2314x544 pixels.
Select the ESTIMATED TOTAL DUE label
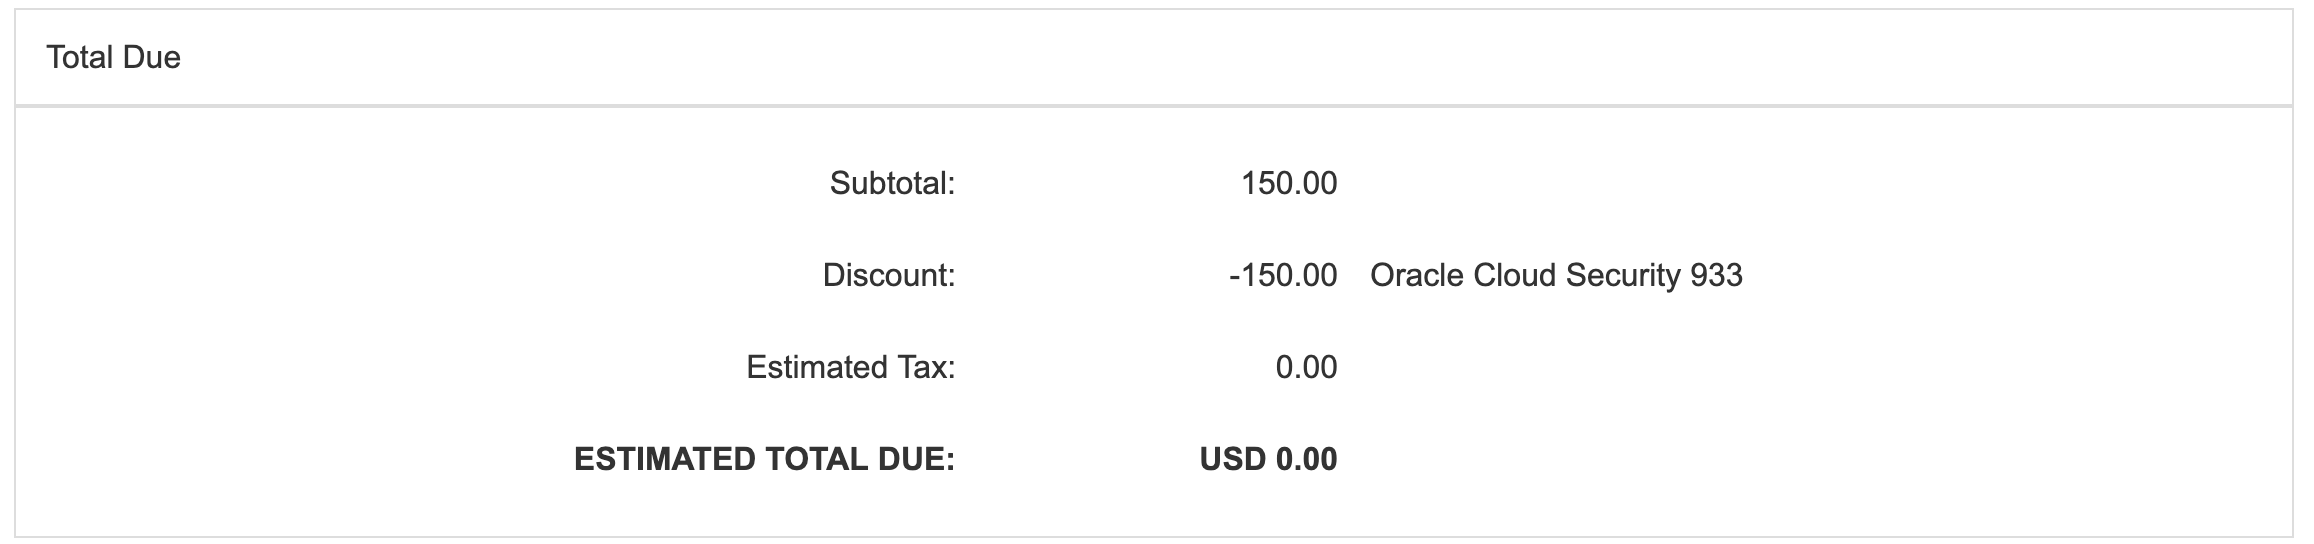pyautogui.click(x=765, y=459)
